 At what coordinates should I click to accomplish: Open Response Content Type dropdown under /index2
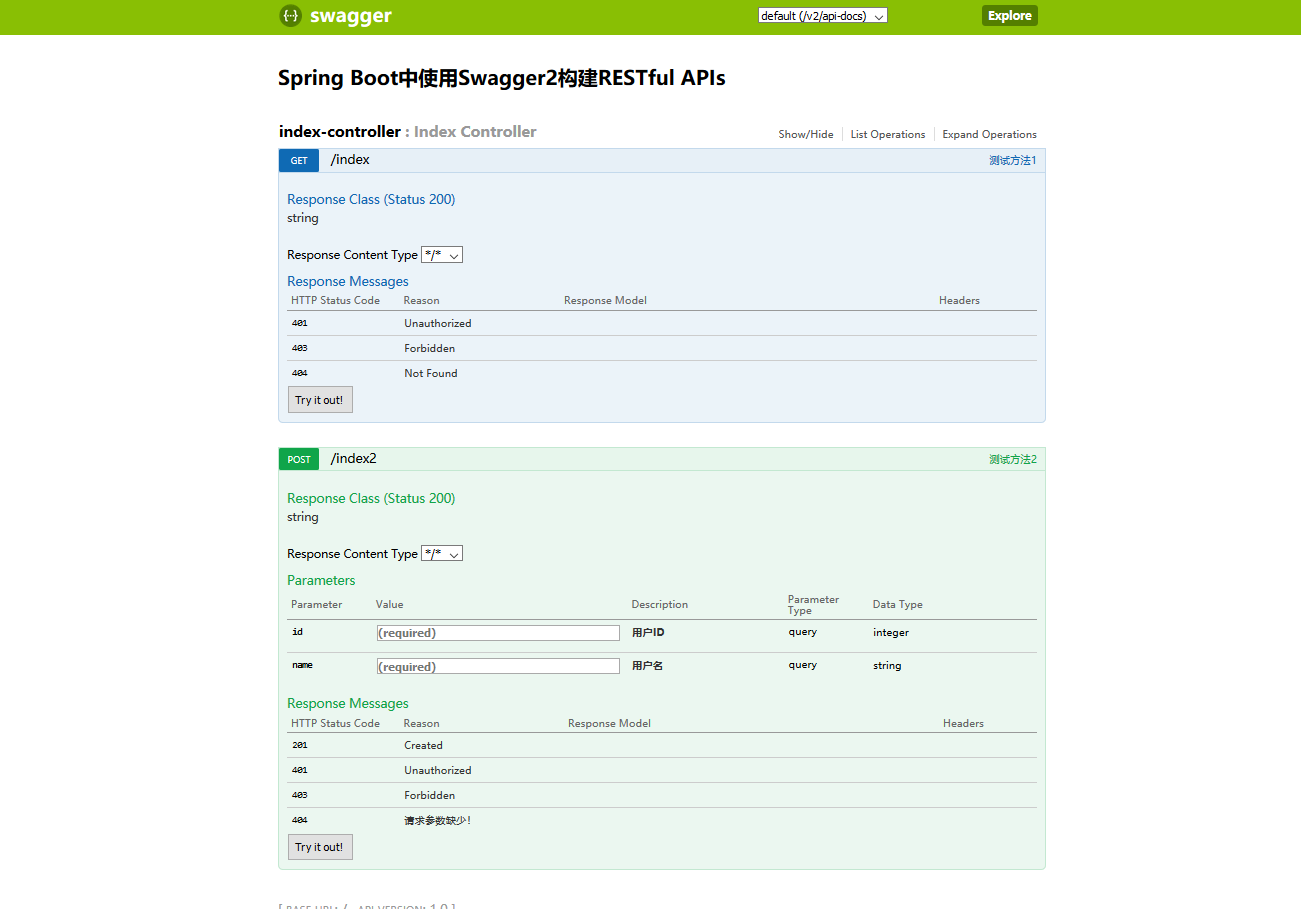(x=442, y=554)
